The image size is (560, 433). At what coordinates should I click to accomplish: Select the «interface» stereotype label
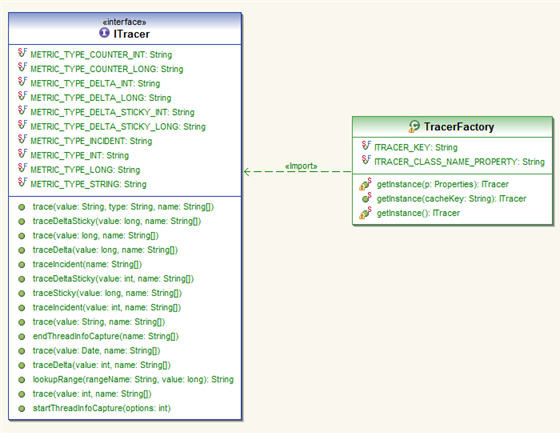tap(124, 22)
